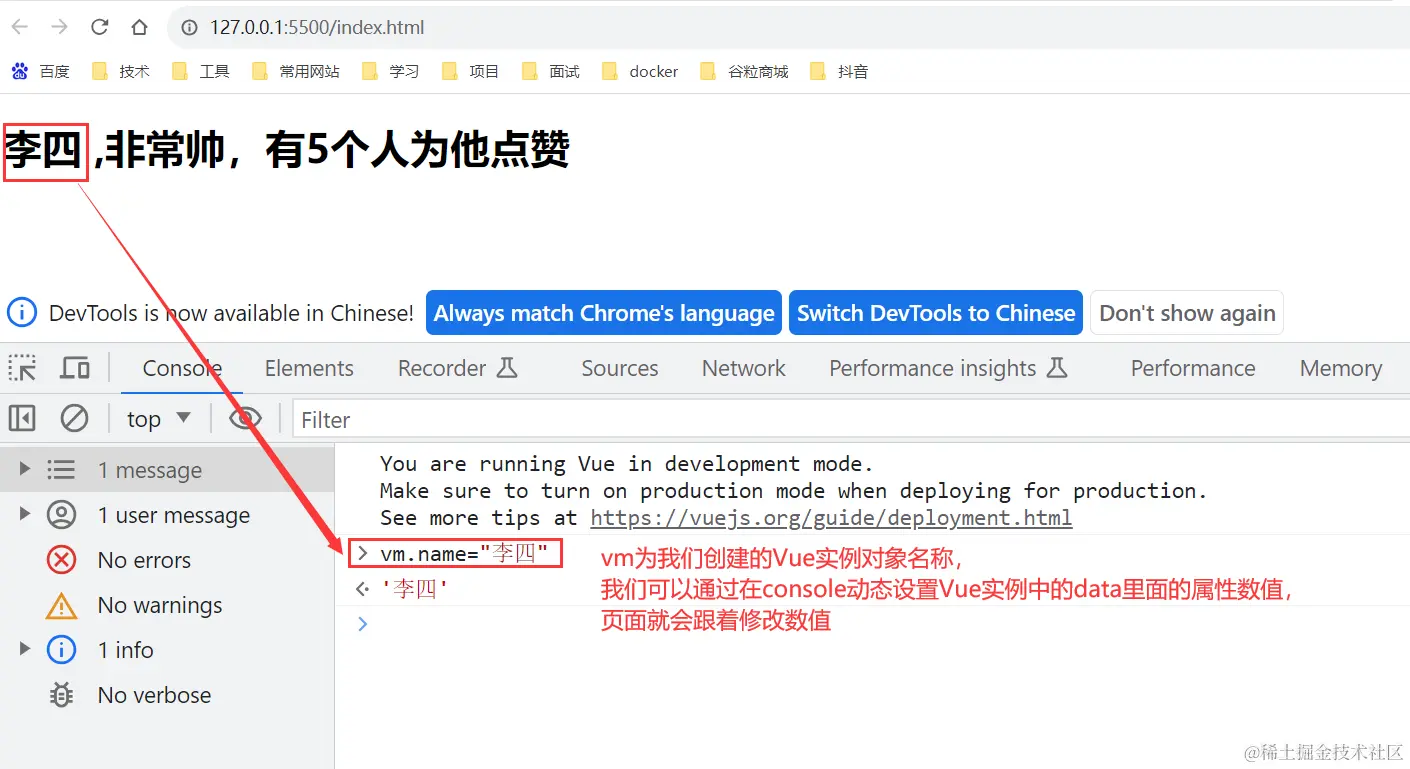Select the No warnings filter row
The image size is (1410, 769).
pyautogui.click(x=167, y=605)
